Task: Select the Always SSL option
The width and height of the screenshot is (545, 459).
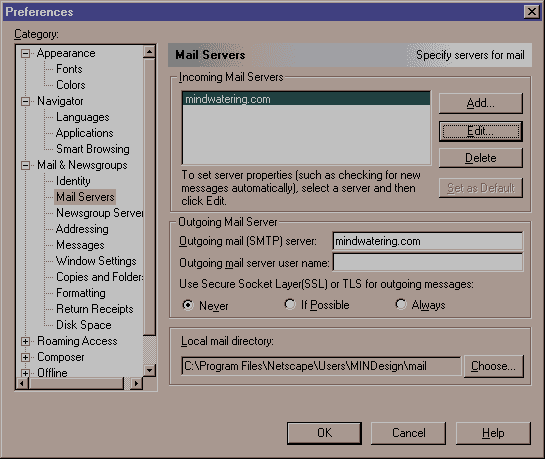Action: pyautogui.click(x=401, y=304)
